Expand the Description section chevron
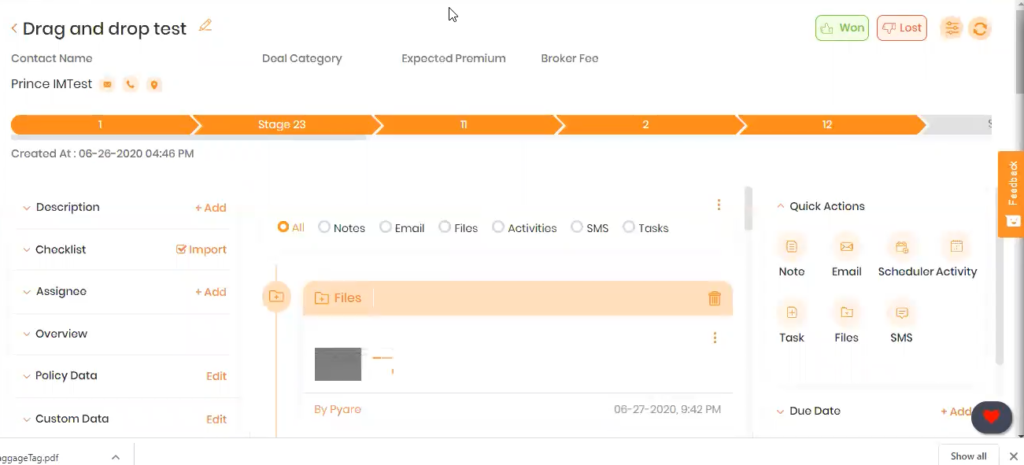 (27, 208)
